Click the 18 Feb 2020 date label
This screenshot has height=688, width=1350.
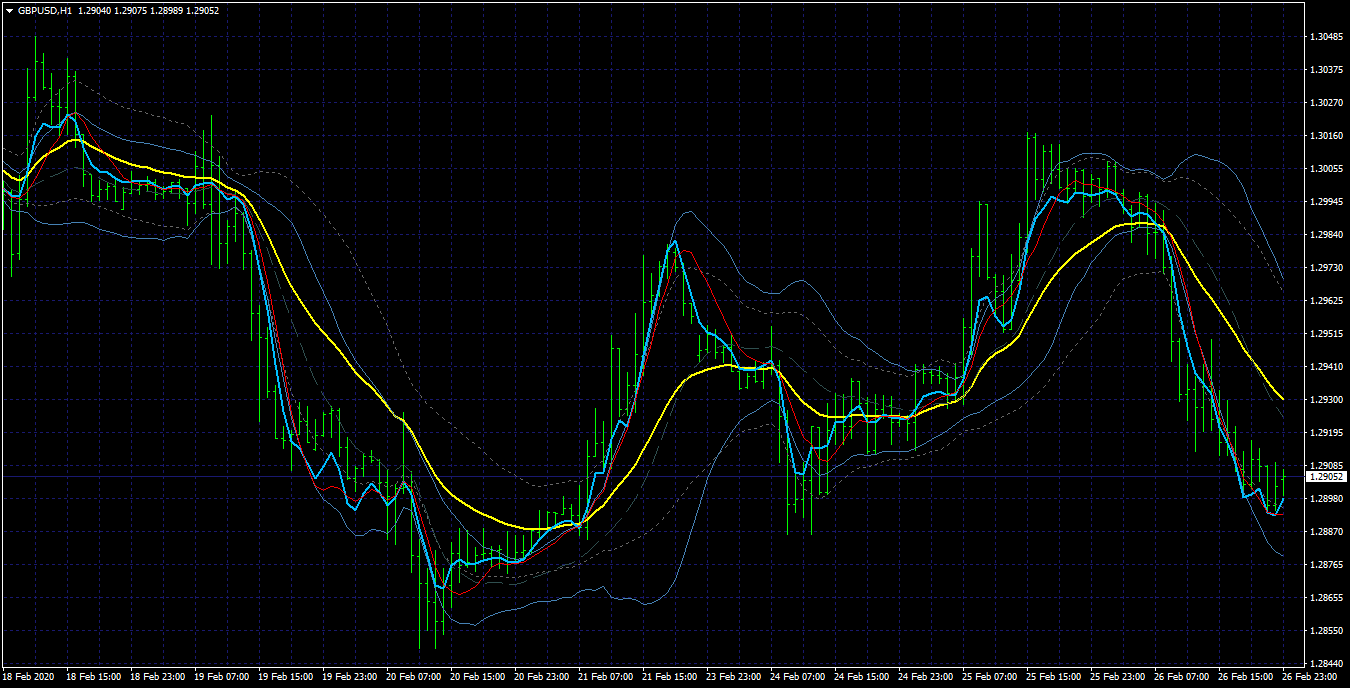[x=30, y=677]
